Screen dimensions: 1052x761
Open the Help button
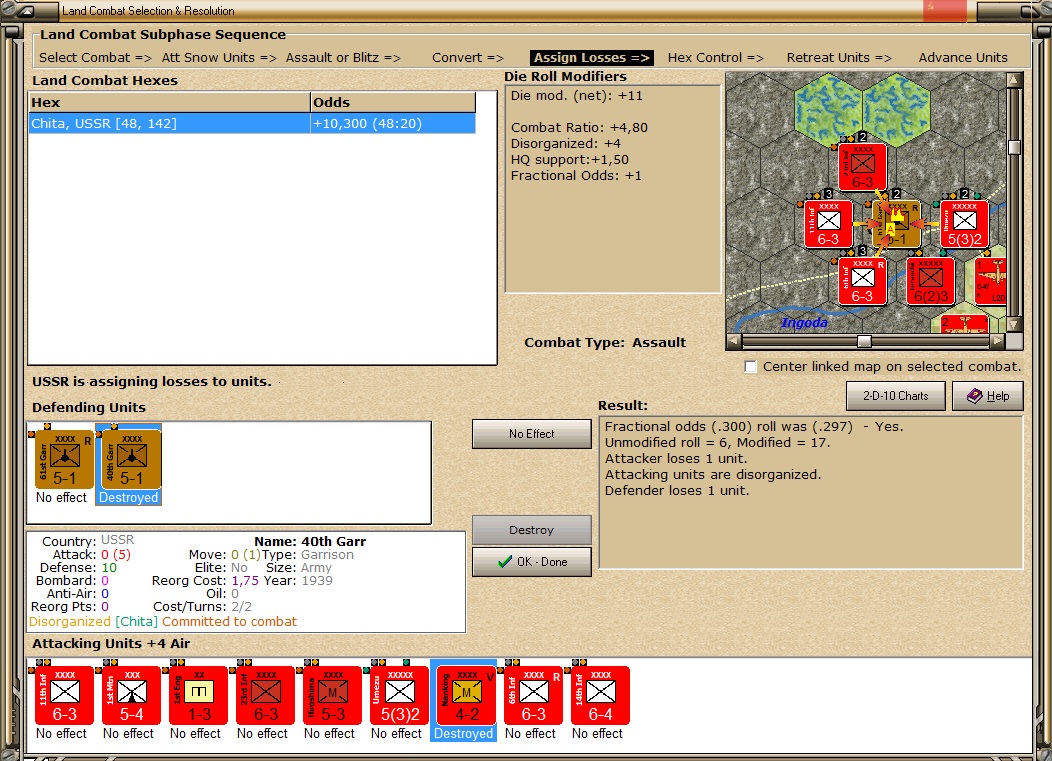tap(988, 396)
